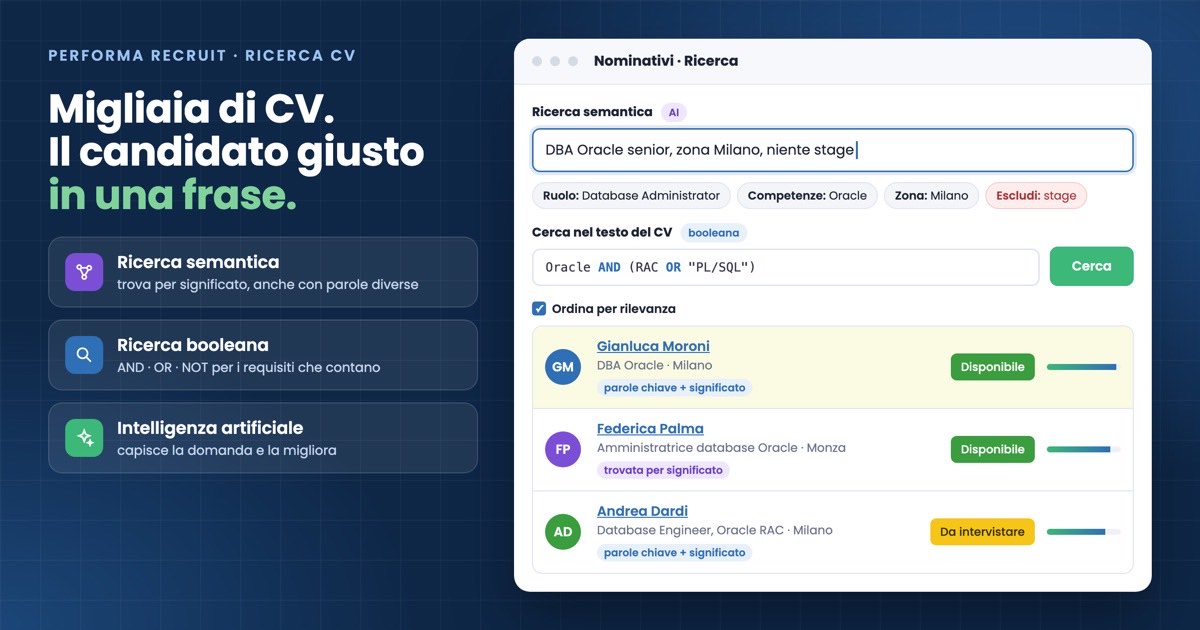Click the Ricerca semantica feature card title
Image resolution: width=1200 pixels, height=630 pixels.
198,262
